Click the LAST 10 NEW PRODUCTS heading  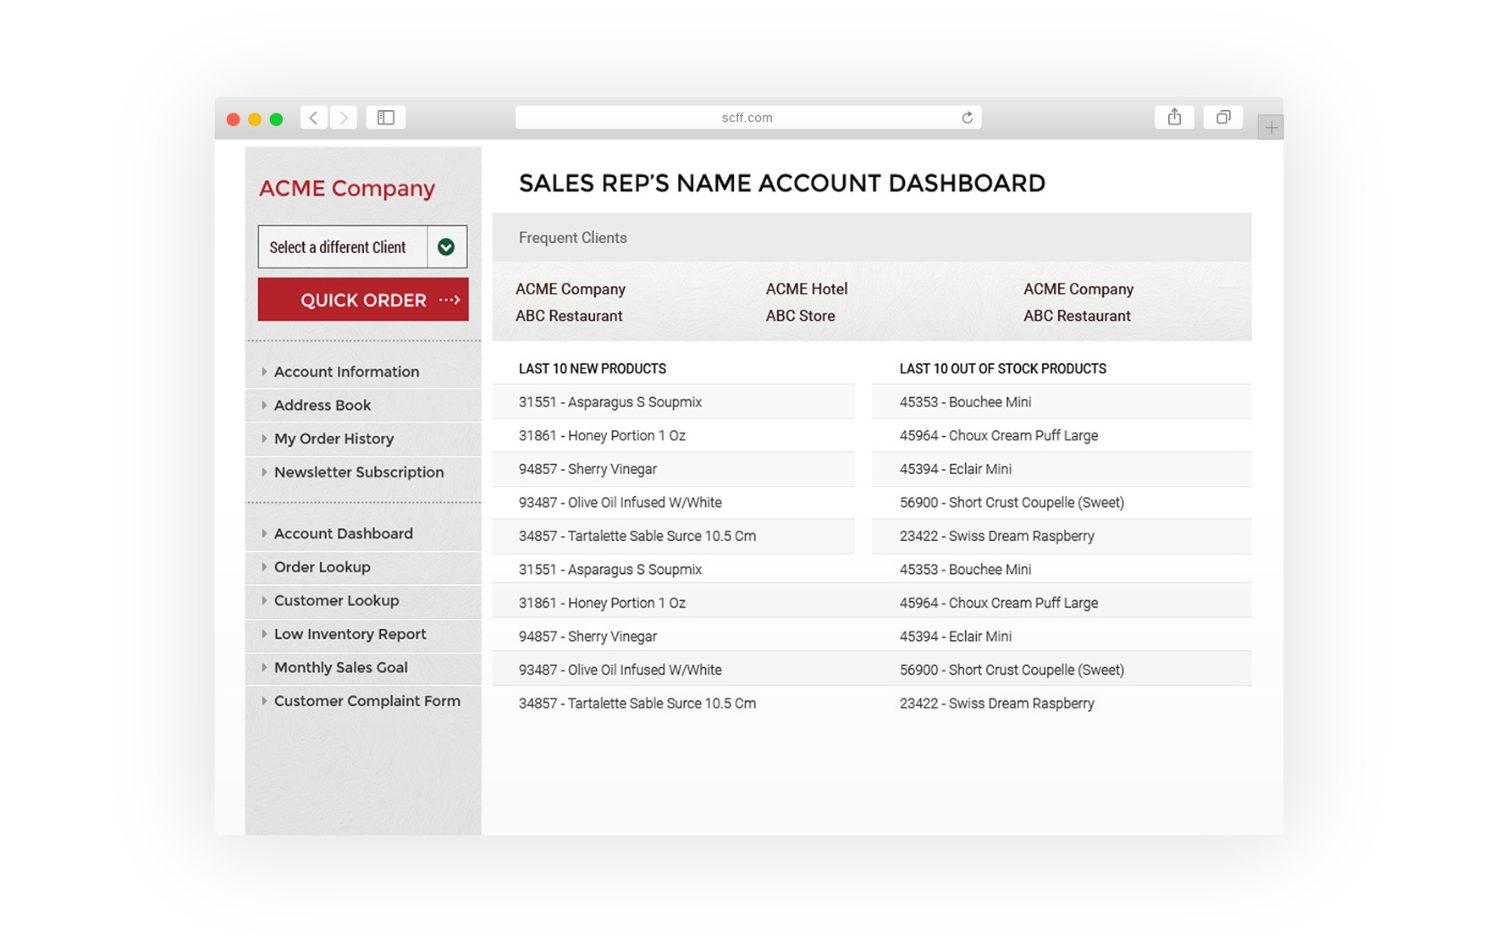592,369
